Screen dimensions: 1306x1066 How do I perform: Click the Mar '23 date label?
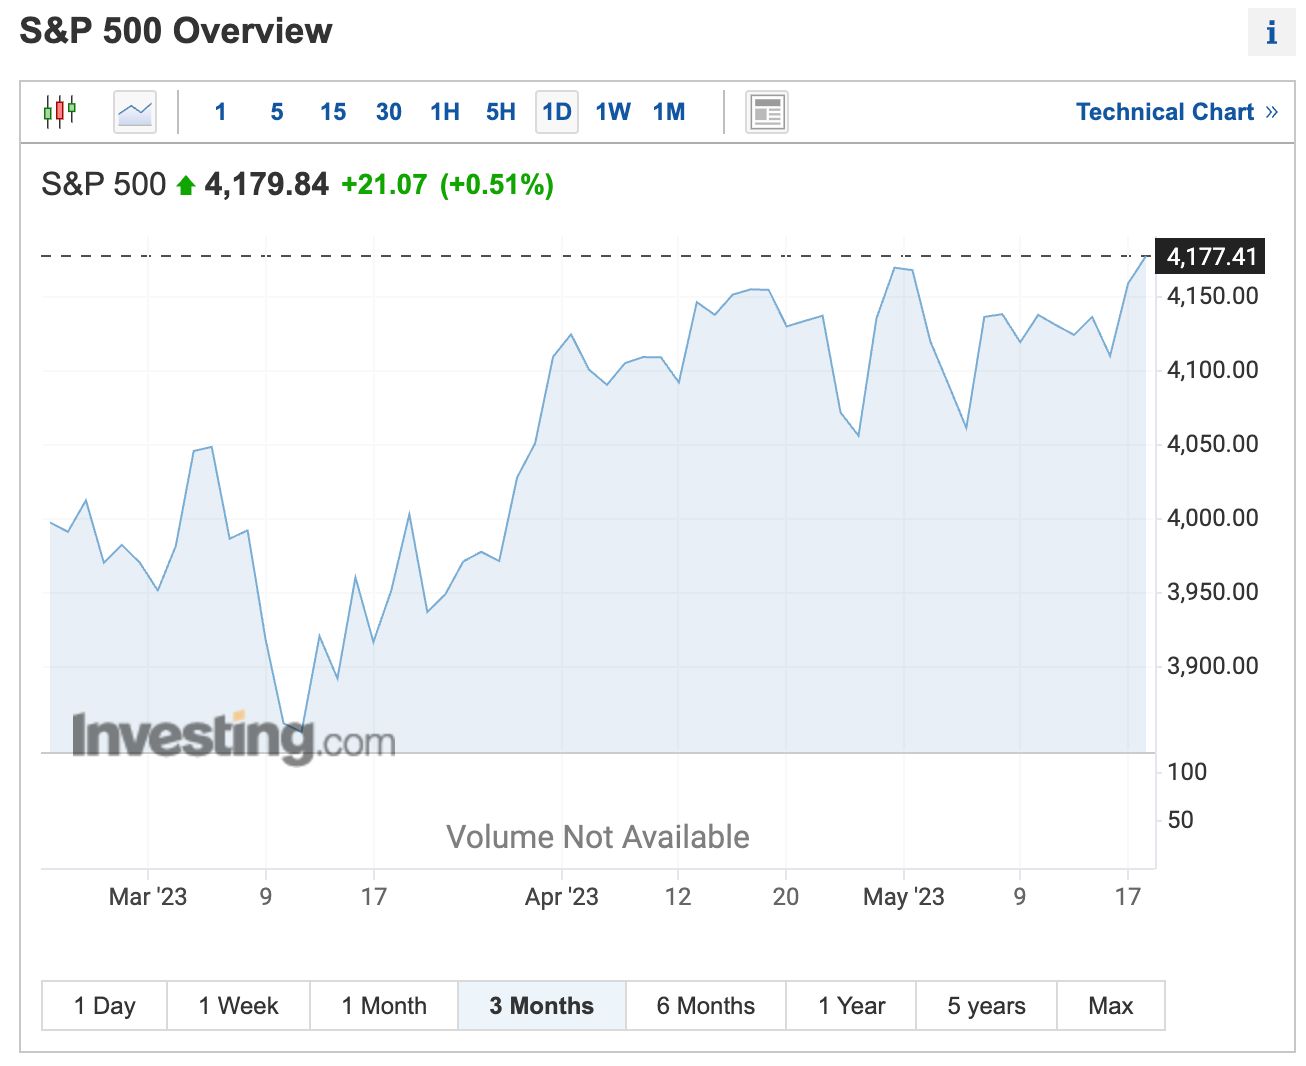[148, 897]
